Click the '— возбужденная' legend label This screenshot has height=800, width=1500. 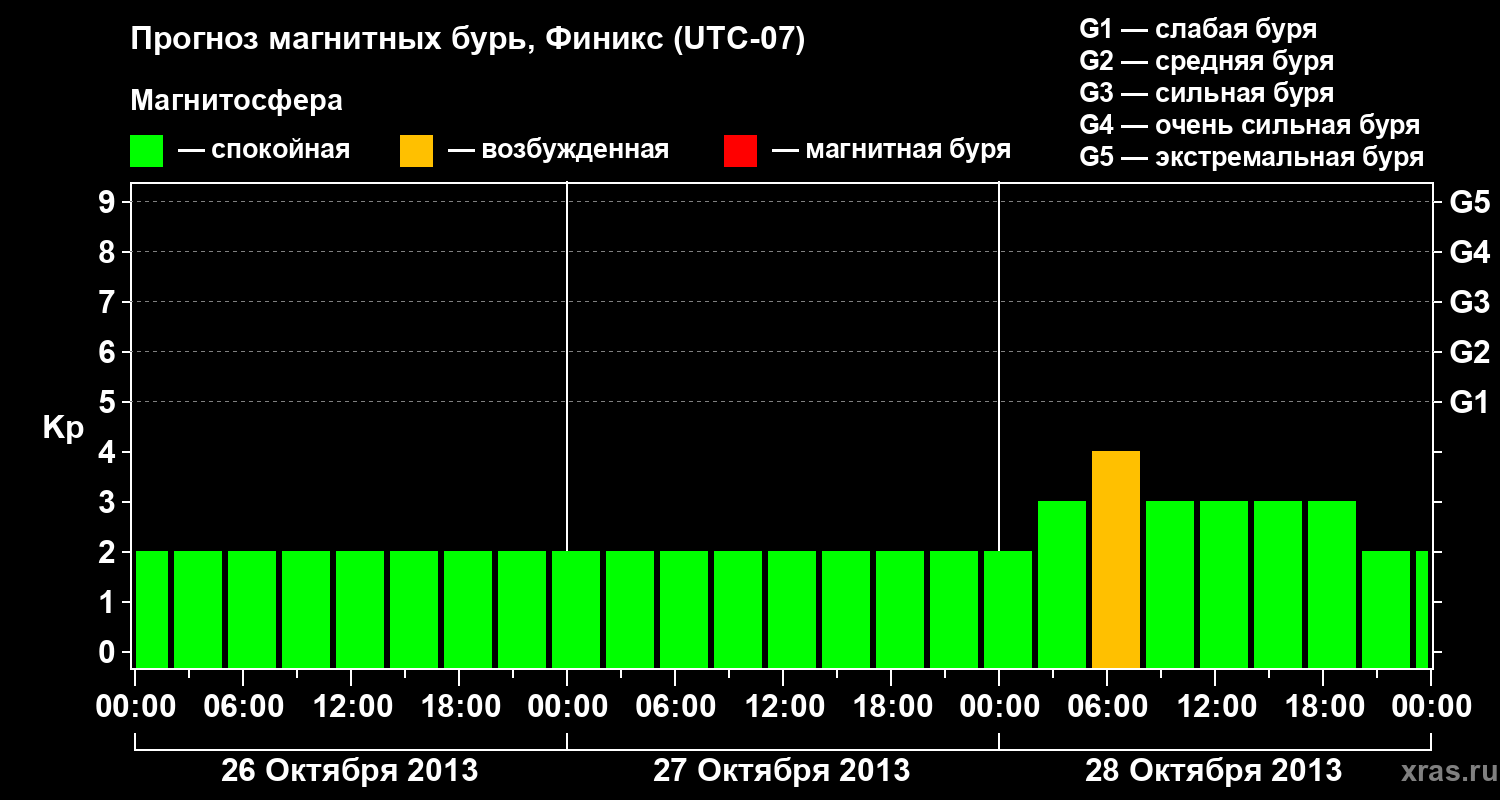click(x=558, y=150)
